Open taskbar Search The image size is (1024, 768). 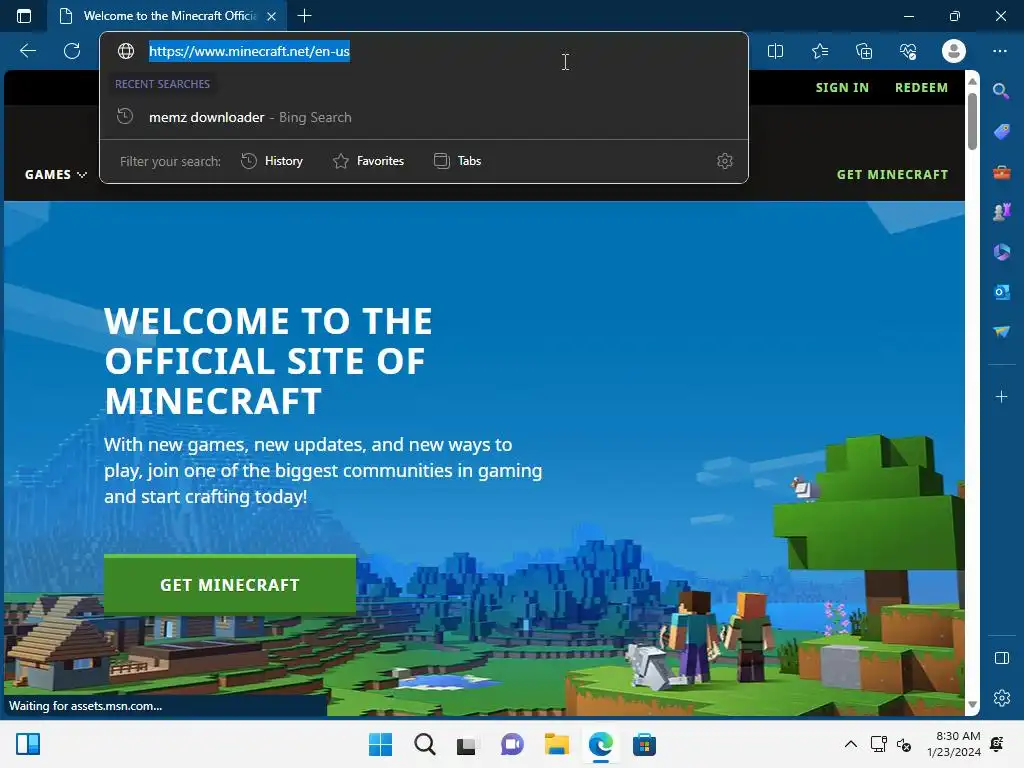pos(424,744)
